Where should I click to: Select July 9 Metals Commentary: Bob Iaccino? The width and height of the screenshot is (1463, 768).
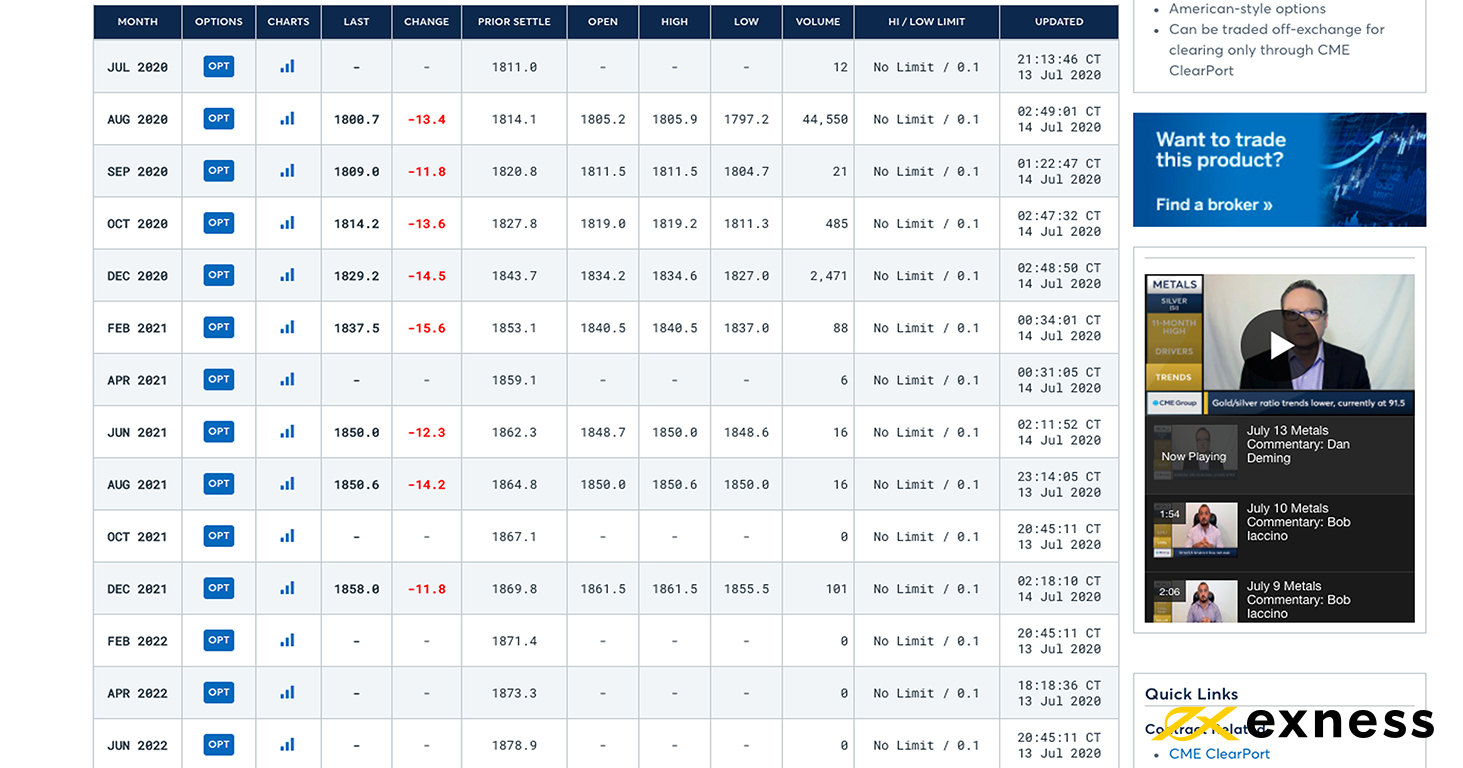[x=1280, y=599]
